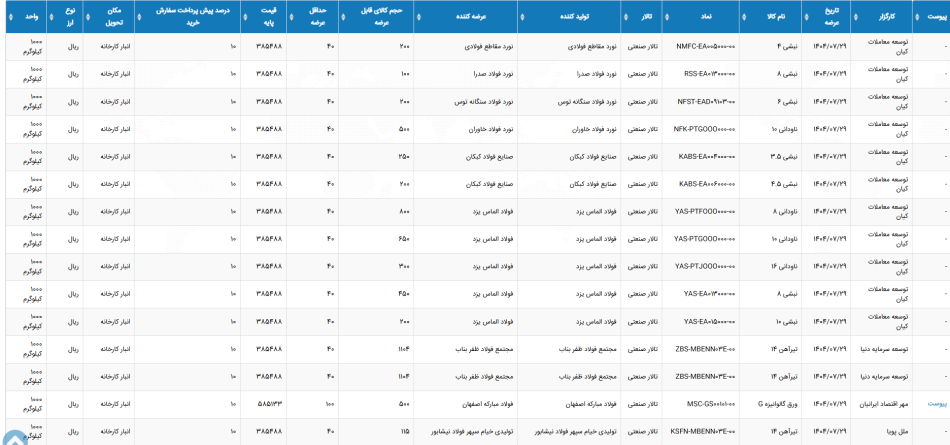950x445 pixels.
Task: Sort table by the پیوست column arrows
Action: [918, 16]
